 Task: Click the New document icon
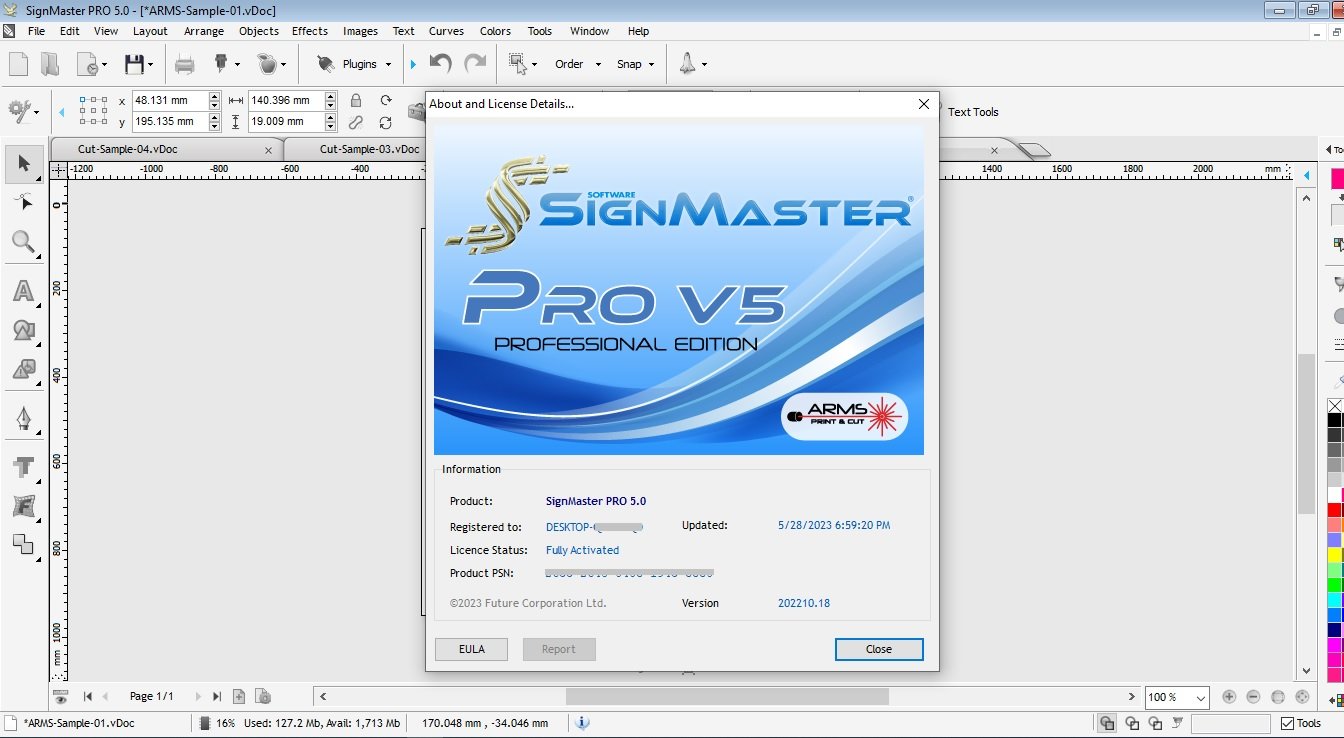[18, 64]
